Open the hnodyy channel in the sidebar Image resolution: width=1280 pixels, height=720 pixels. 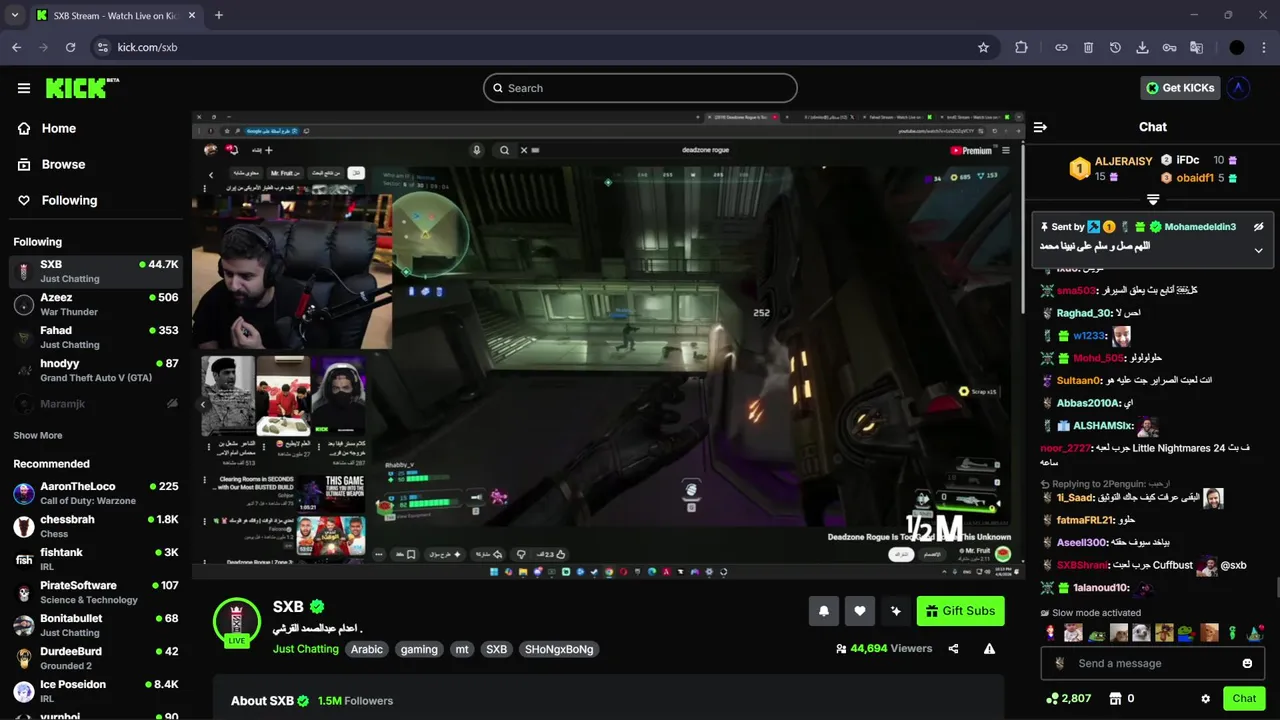[96, 370]
